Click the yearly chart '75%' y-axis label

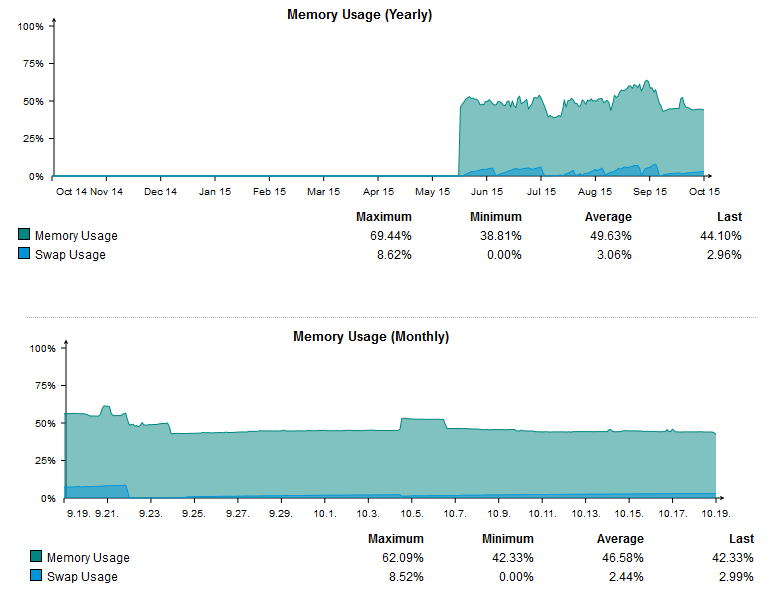33,64
